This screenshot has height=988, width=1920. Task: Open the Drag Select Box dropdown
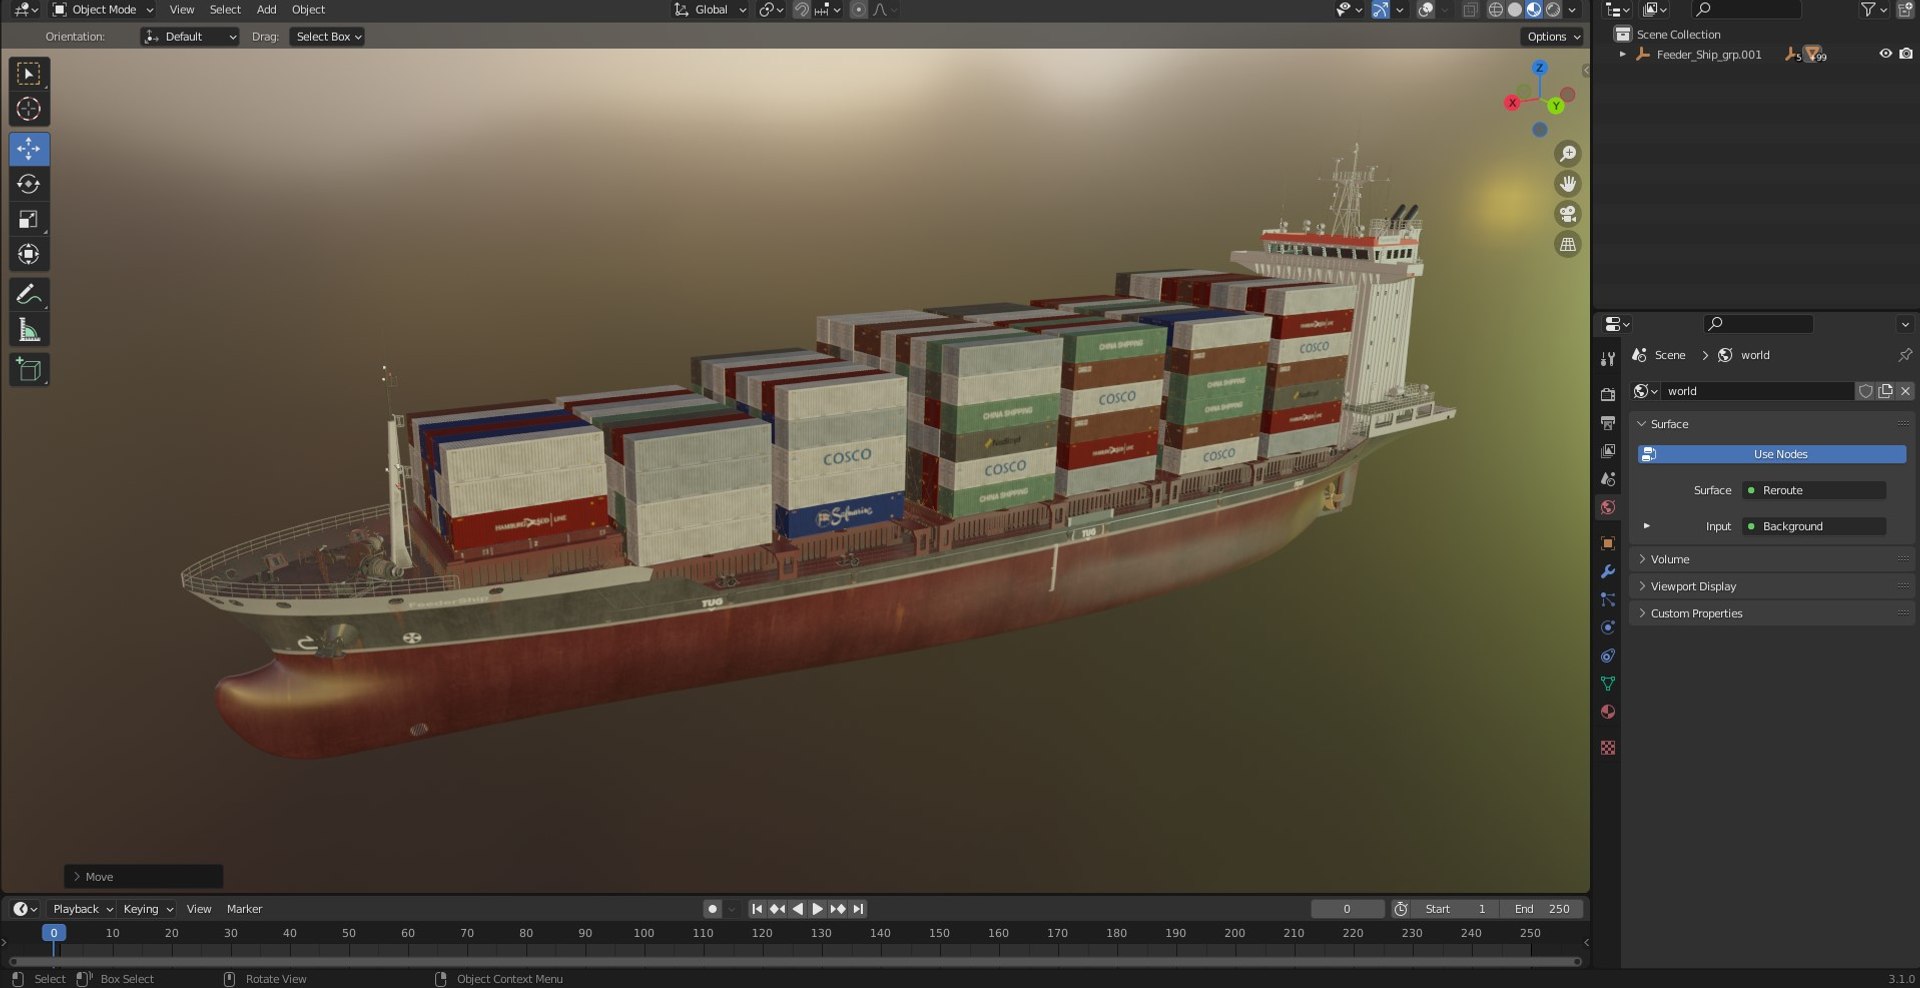[327, 37]
